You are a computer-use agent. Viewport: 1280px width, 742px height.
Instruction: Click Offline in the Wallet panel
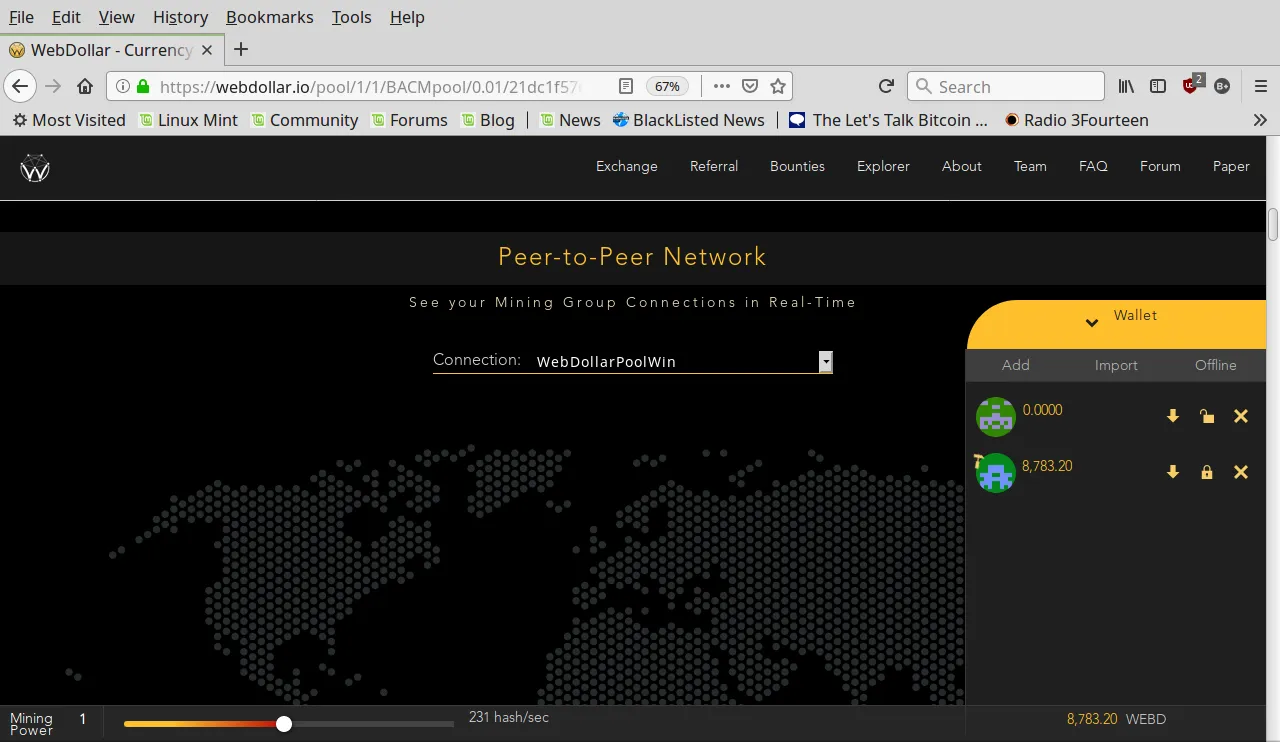tap(1216, 365)
